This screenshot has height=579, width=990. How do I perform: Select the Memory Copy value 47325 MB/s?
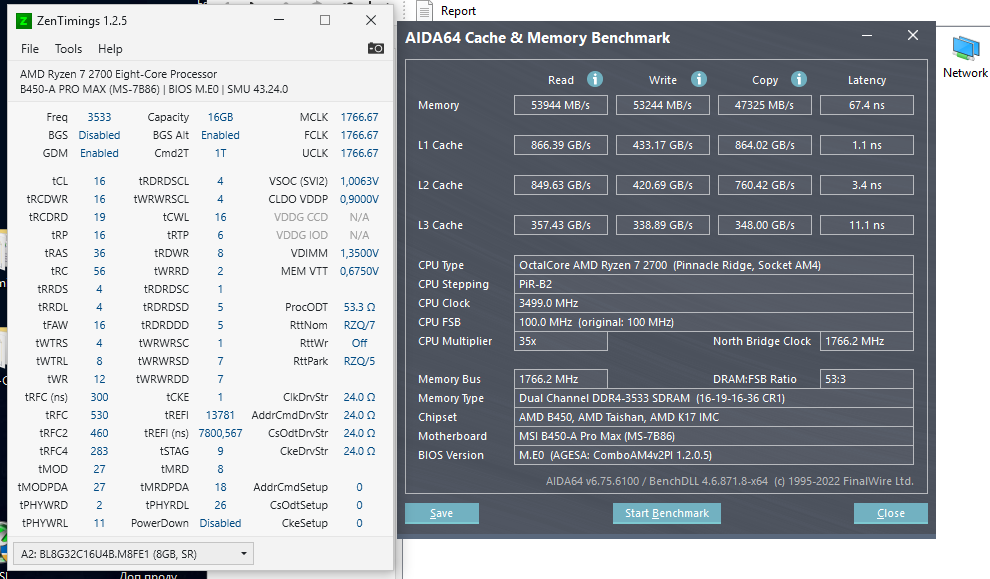tap(765, 105)
